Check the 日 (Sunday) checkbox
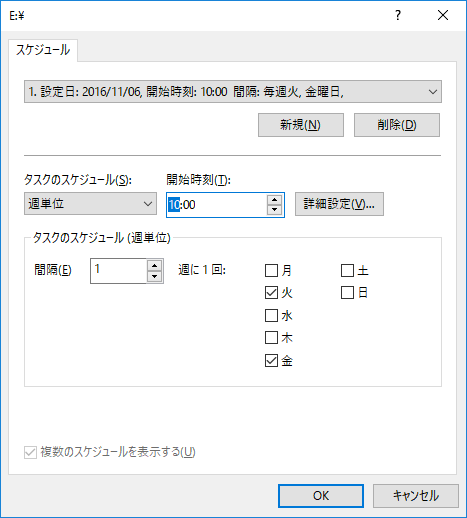Screen dimensions: 467x518 pos(347,293)
